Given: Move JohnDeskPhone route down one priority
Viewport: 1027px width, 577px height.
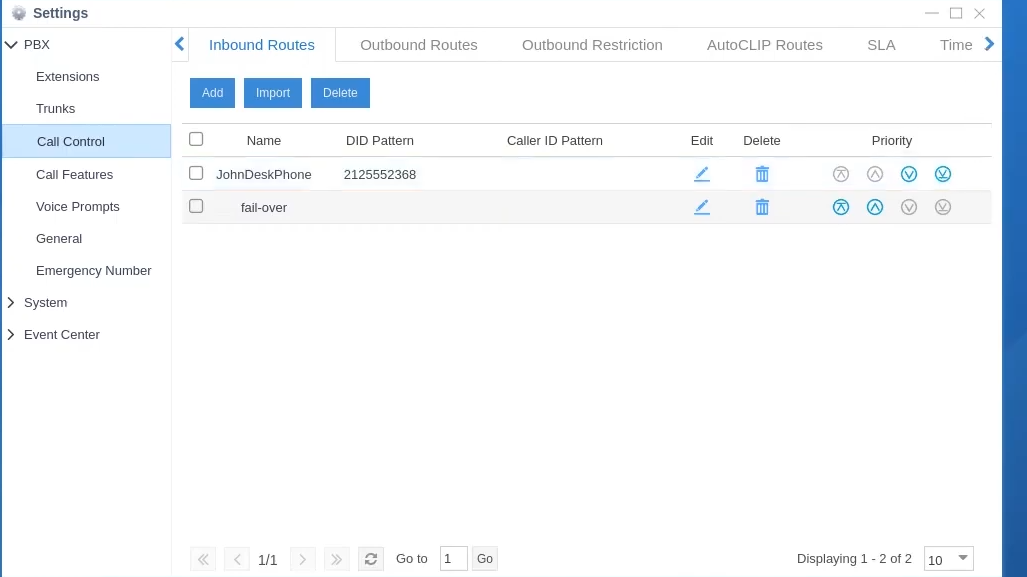Looking at the screenshot, I should pyautogui.click(x=909, y=174).
